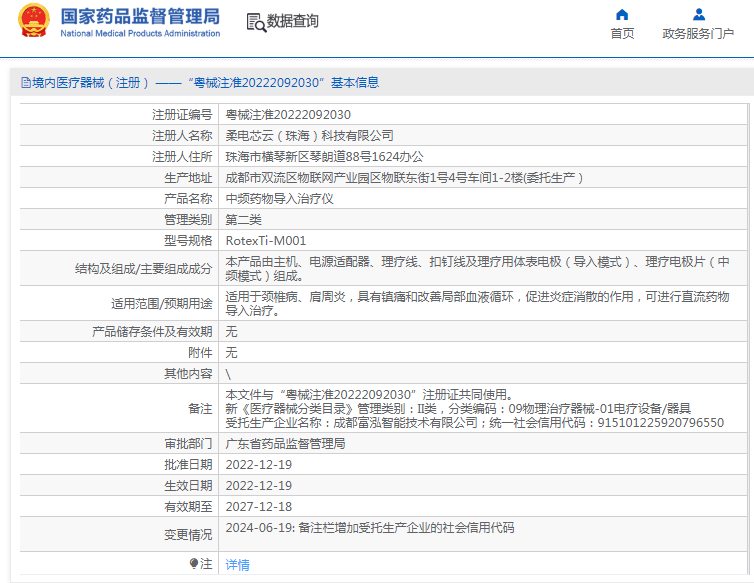Select the scope text starting 适用于颈椎病
This screenshot has width=754, height=583.
coord(478,304)
